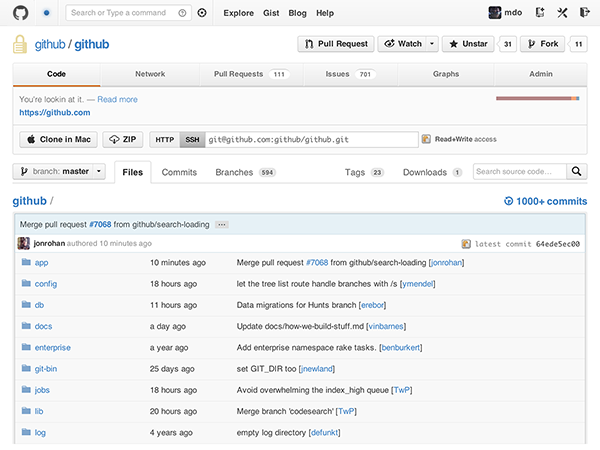Switch to the Commits subtab

pyautogui.click(x=179, y=173)
